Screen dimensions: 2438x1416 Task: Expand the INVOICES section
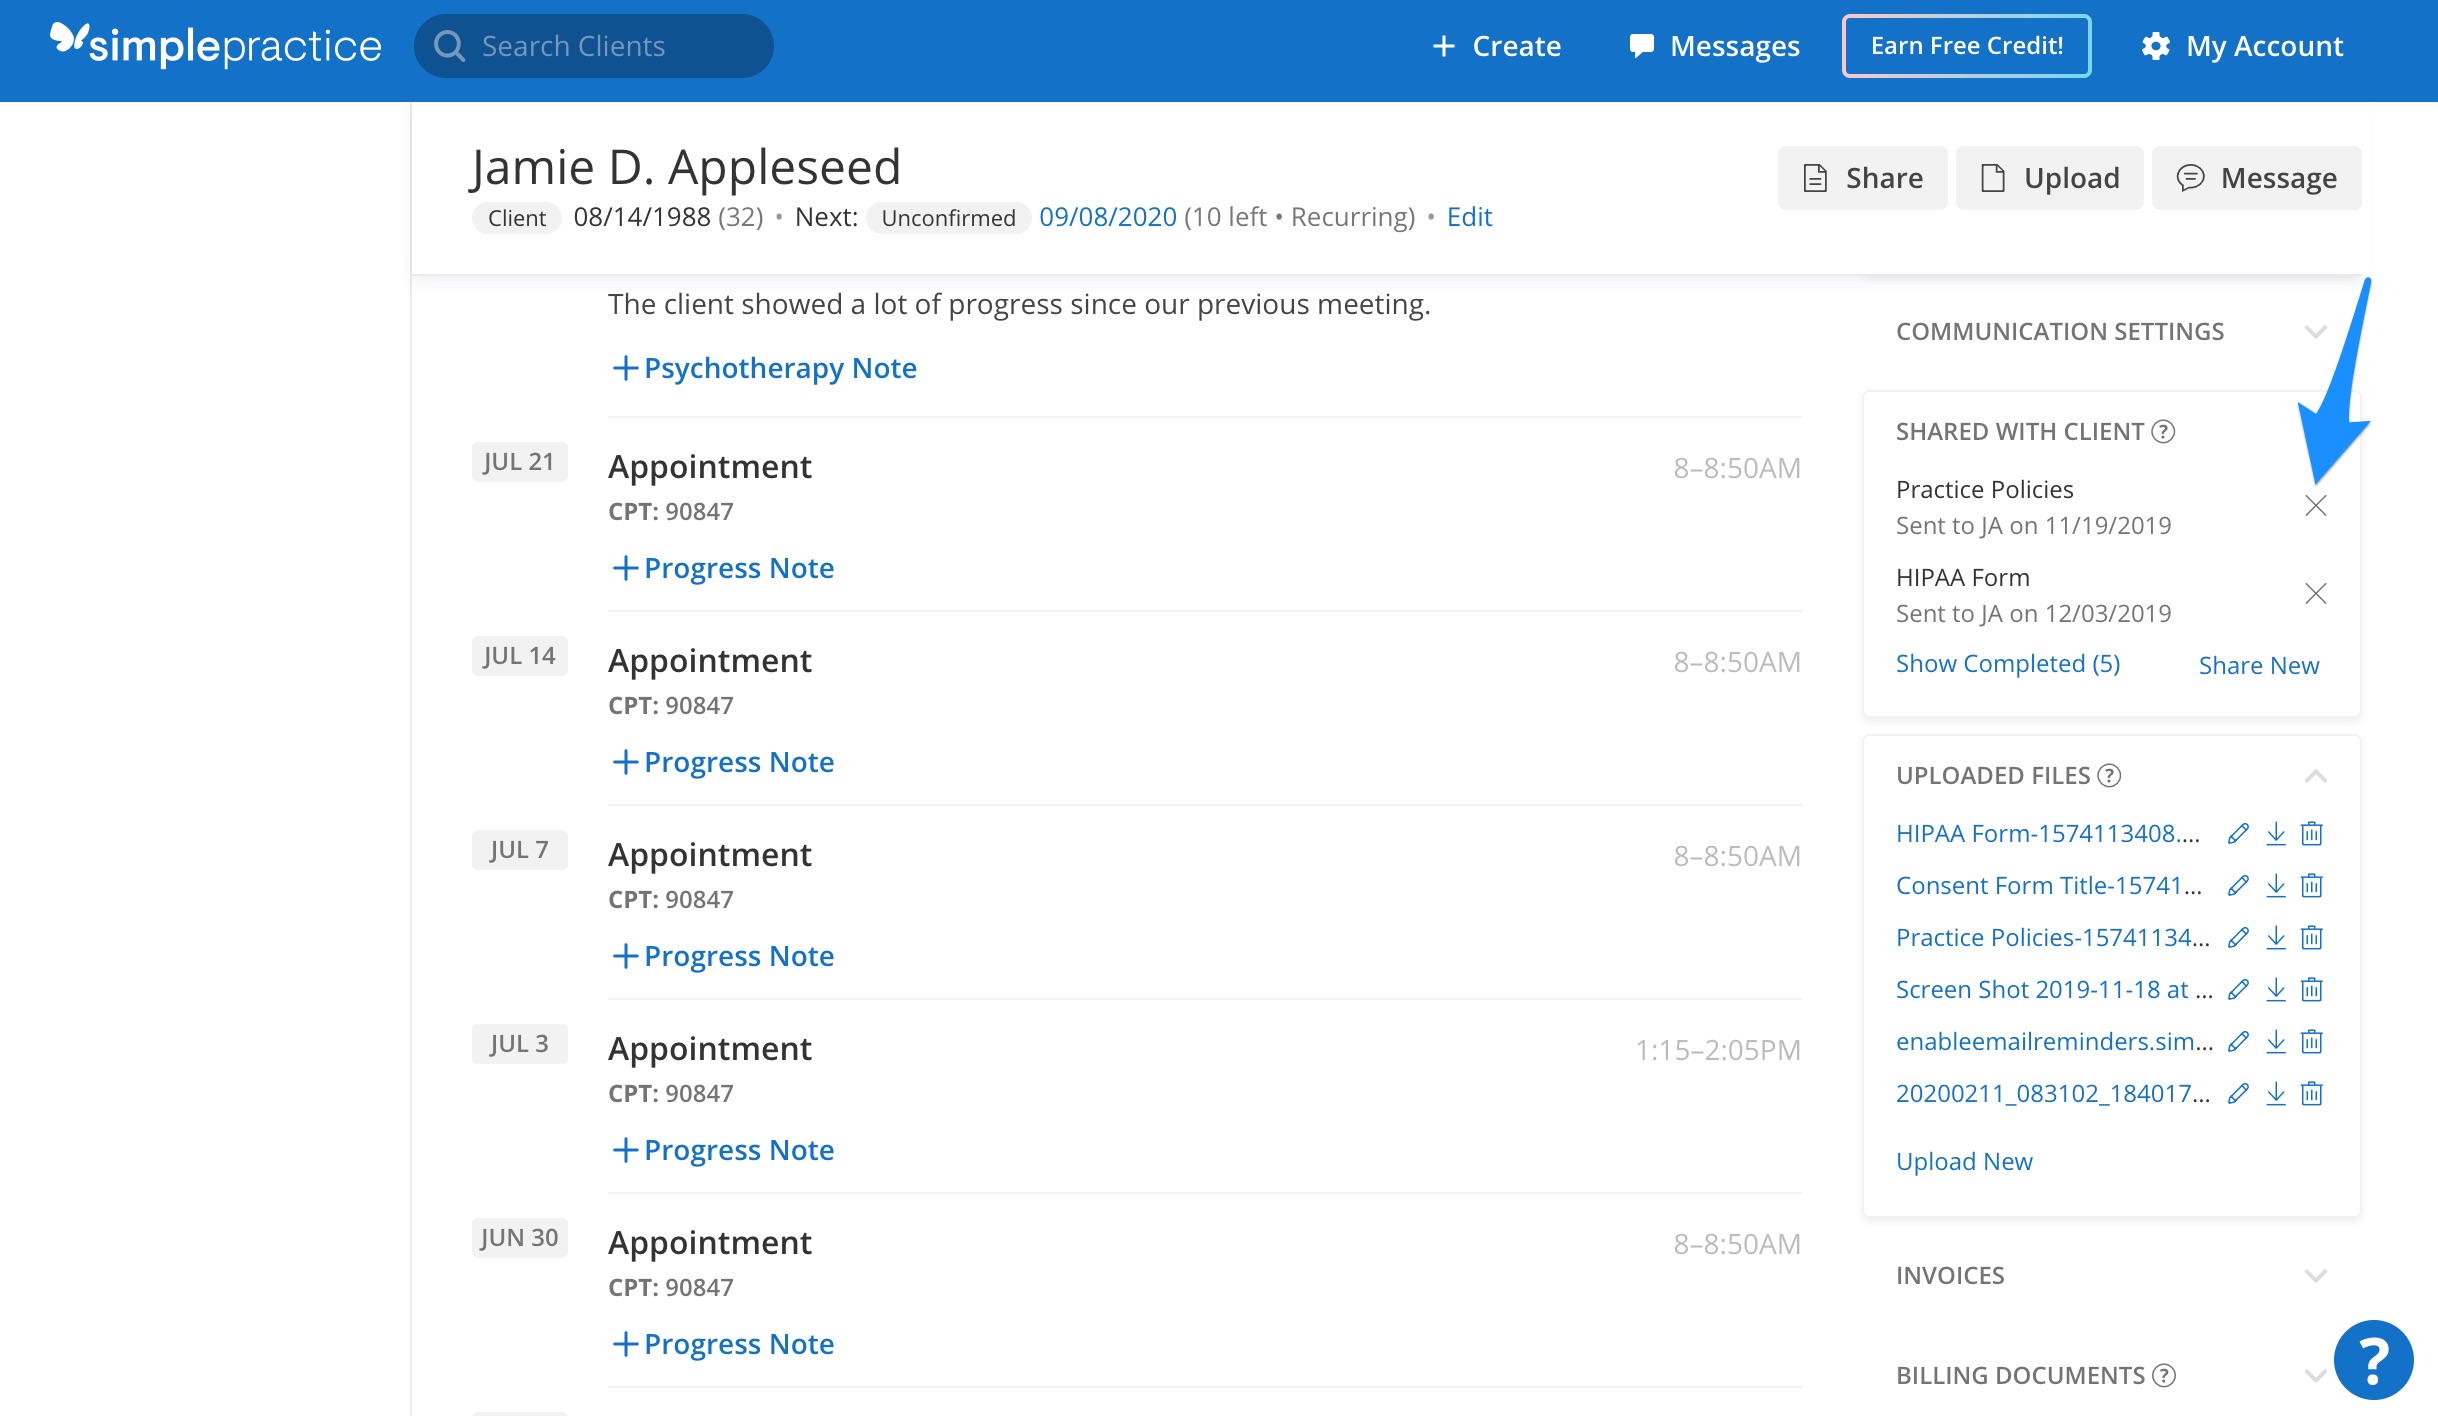[2317, 1275]
